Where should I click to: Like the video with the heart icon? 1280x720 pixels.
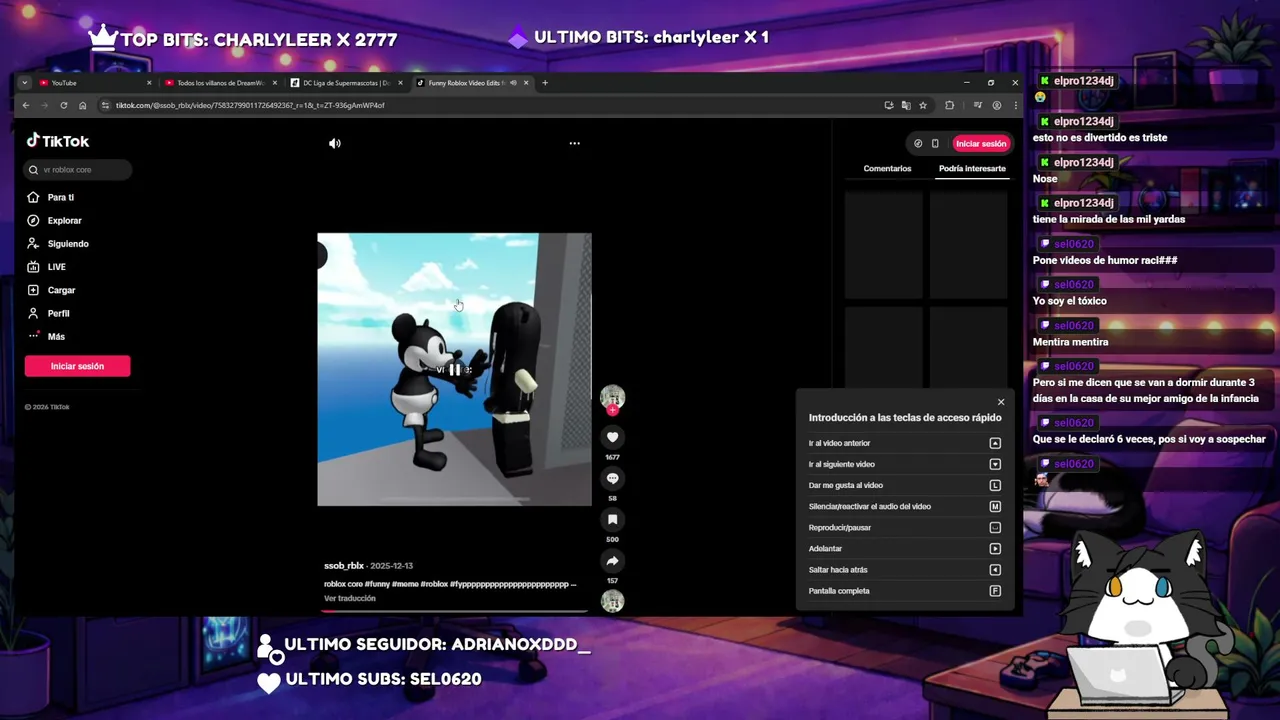point(612,437)
